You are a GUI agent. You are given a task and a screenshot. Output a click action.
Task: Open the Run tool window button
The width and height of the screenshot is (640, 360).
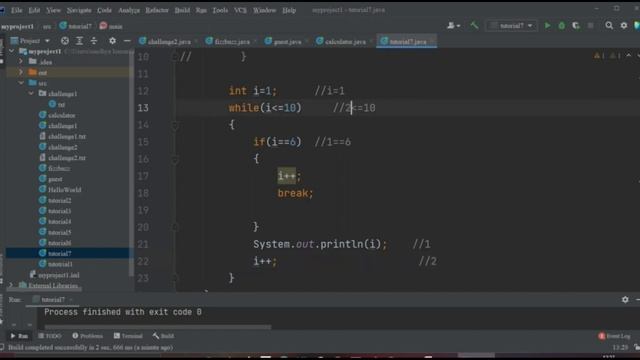coord(19,336)
